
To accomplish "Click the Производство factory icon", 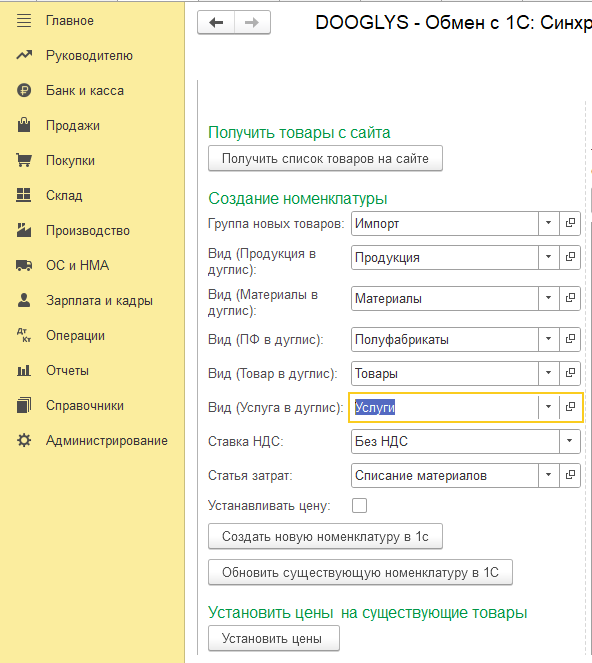I will (24, 230).
